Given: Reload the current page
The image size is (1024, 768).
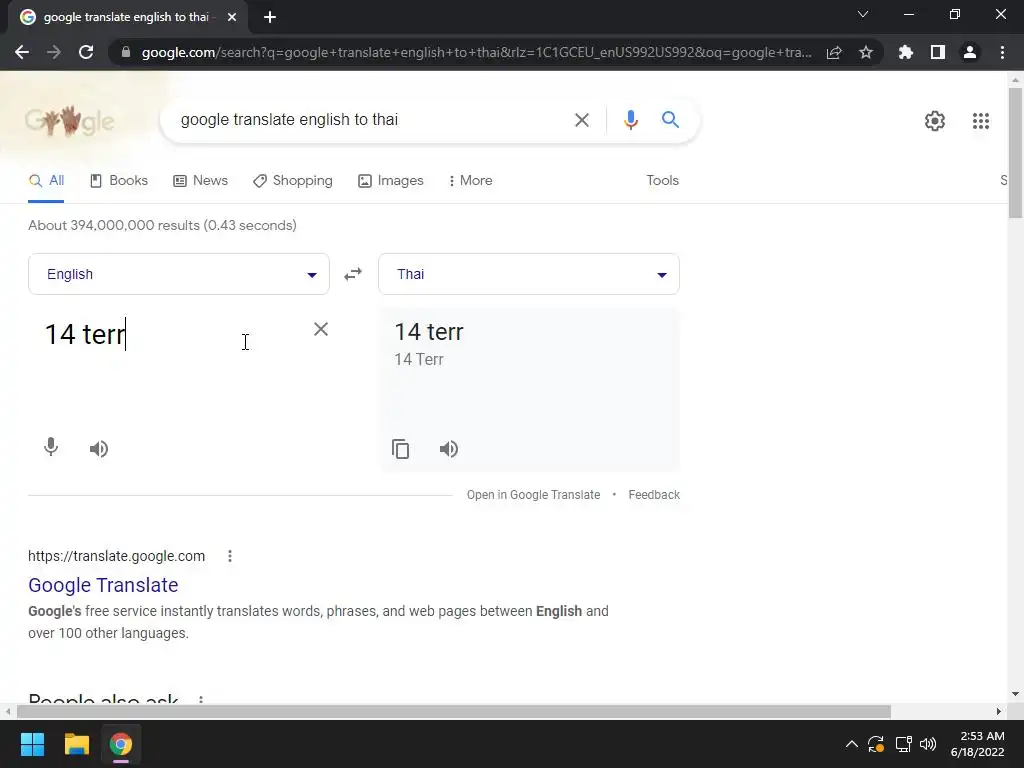Looking at the screenshot, I should [x=86, y=52].
